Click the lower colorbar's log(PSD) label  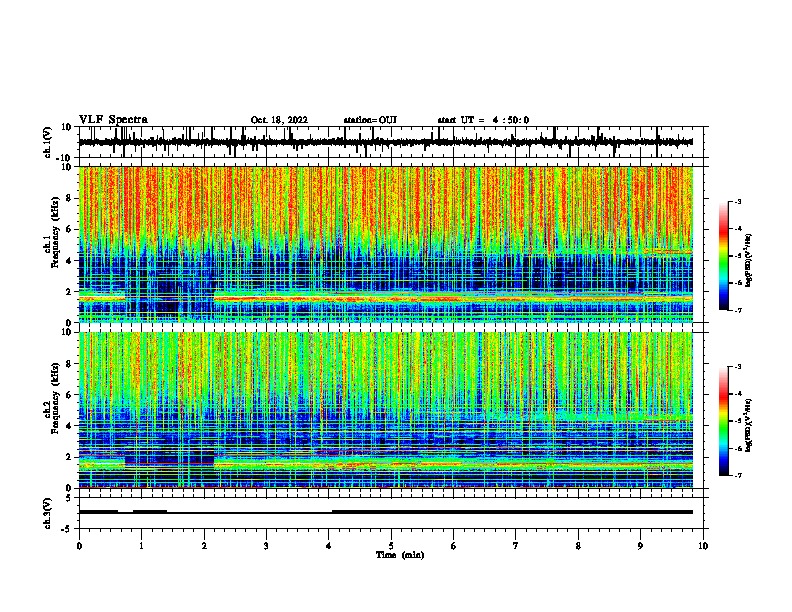click(x=748, y=425)
